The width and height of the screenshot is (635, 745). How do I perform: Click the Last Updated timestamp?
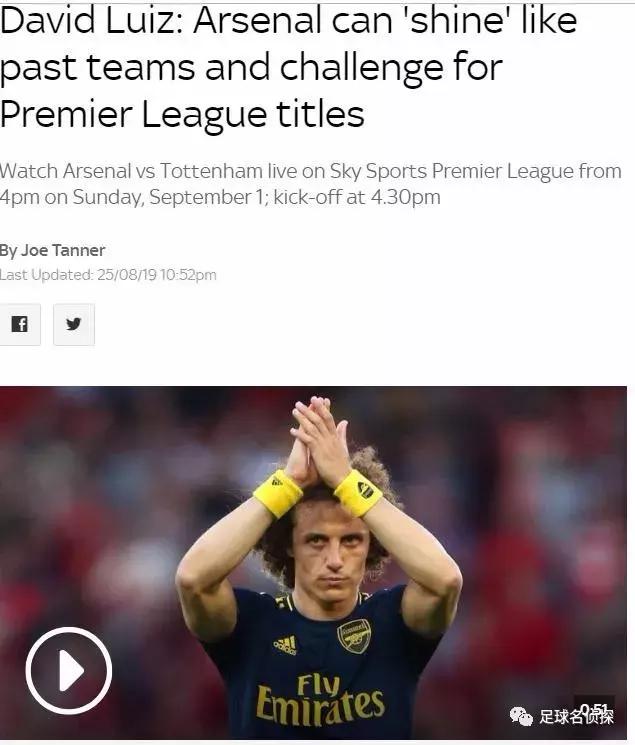108,275
